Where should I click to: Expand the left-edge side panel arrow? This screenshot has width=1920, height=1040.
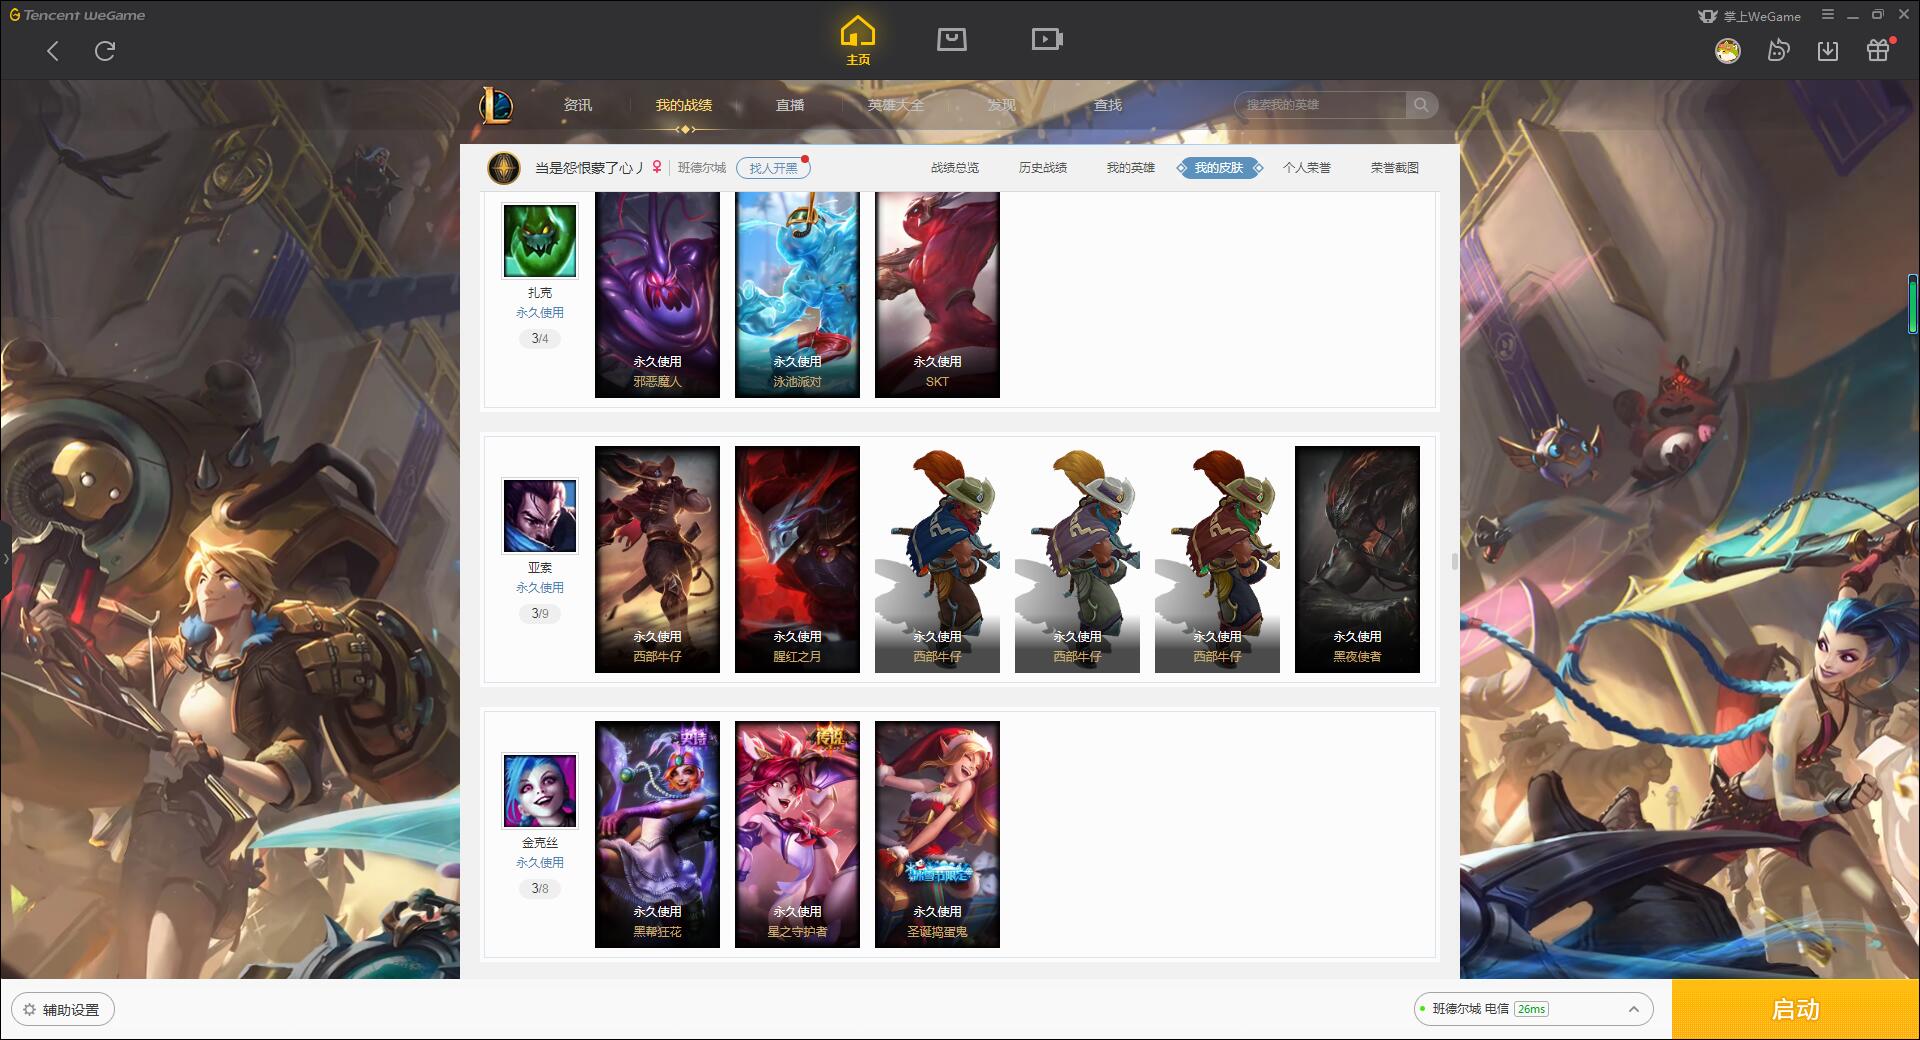[x=5, y=558]
